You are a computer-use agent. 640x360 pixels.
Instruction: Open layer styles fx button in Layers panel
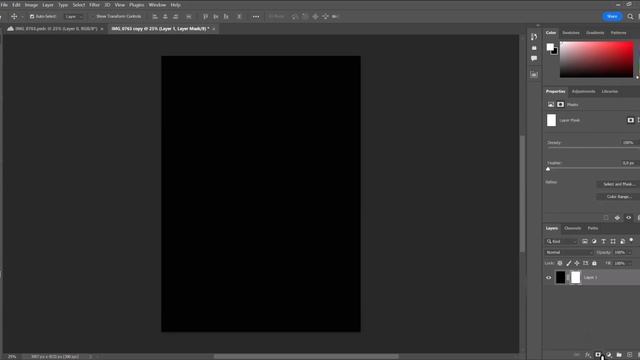point(588,355)
